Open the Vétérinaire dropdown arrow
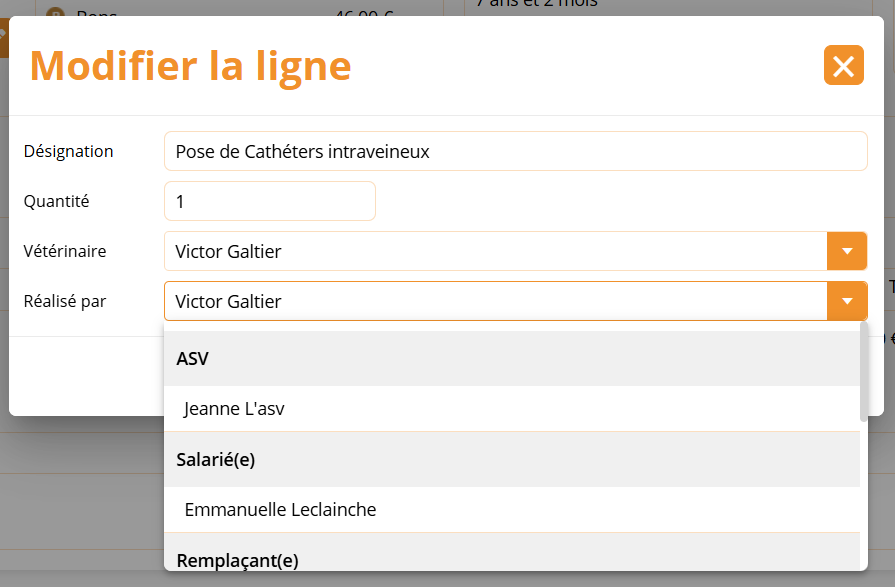 tap(847, 251)
